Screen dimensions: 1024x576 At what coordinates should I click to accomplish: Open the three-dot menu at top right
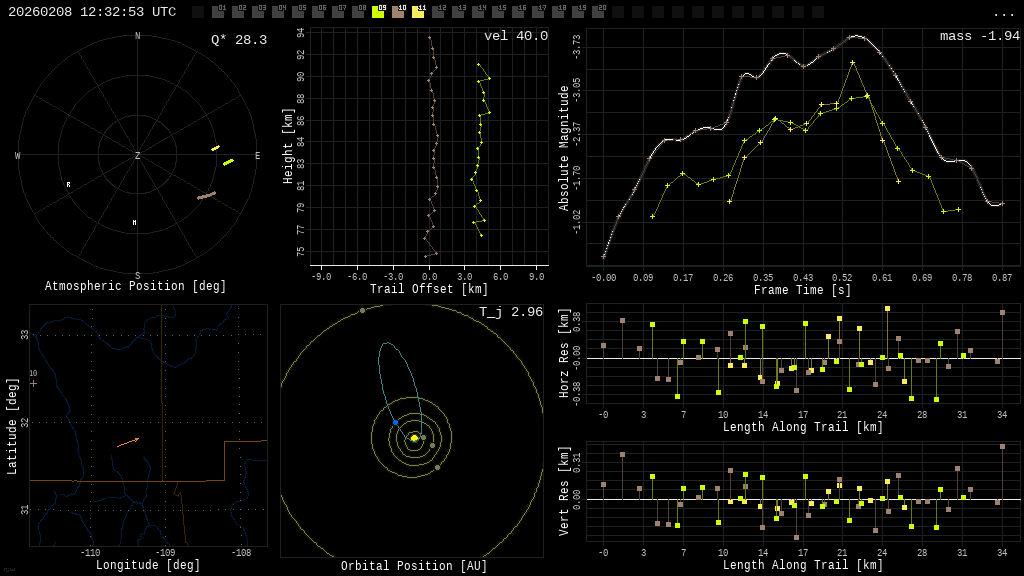coord(1003,13)
